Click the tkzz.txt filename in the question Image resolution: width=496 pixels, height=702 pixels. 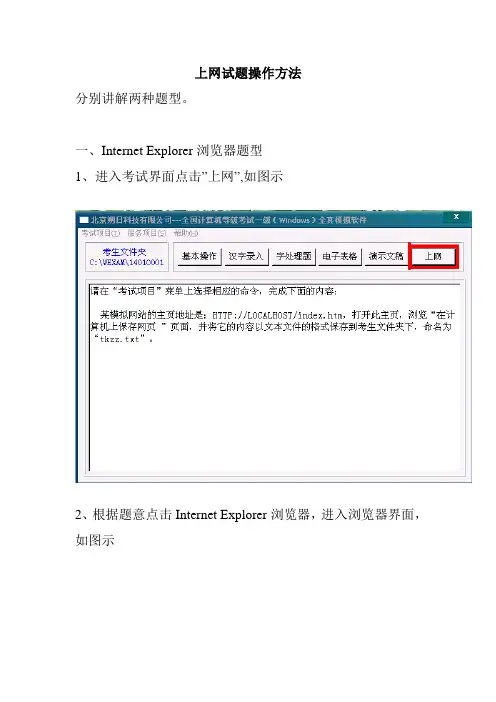pos(120,339)
